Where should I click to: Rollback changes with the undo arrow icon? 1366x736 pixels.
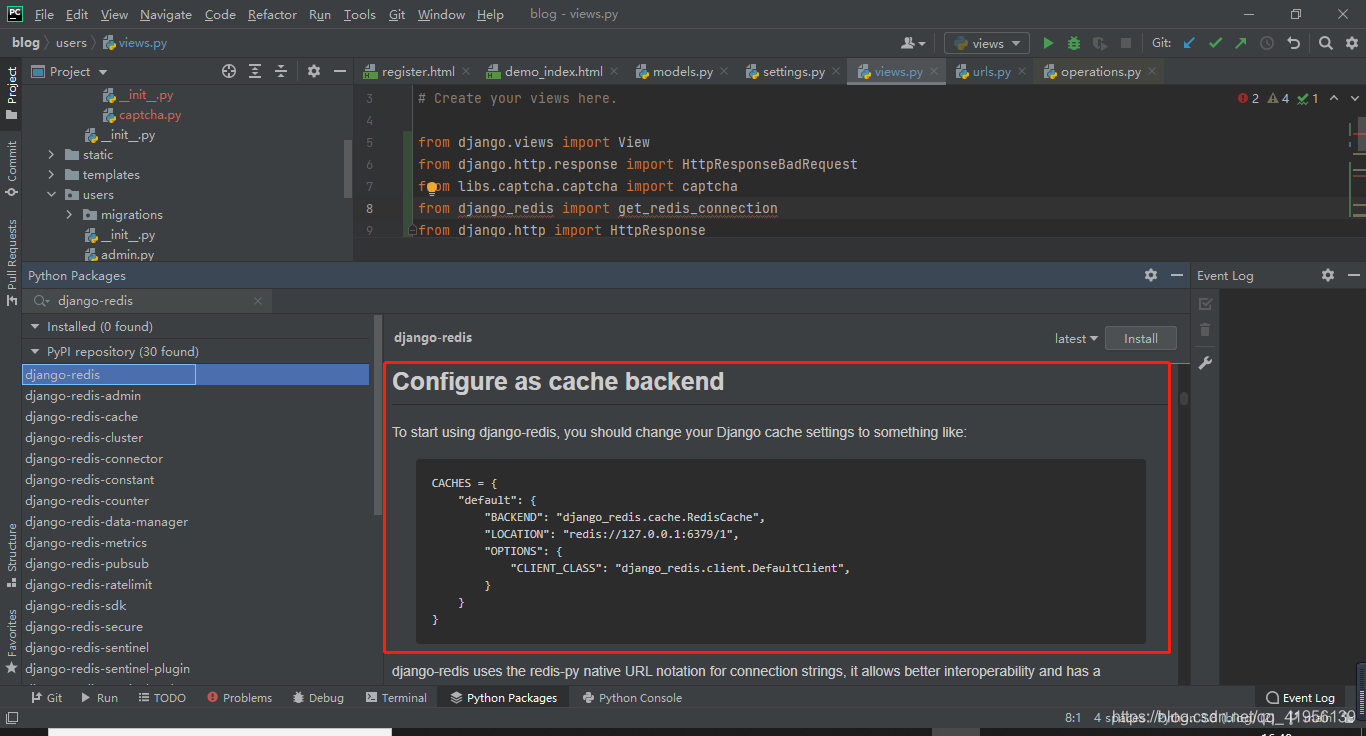tap(1293, 43)
